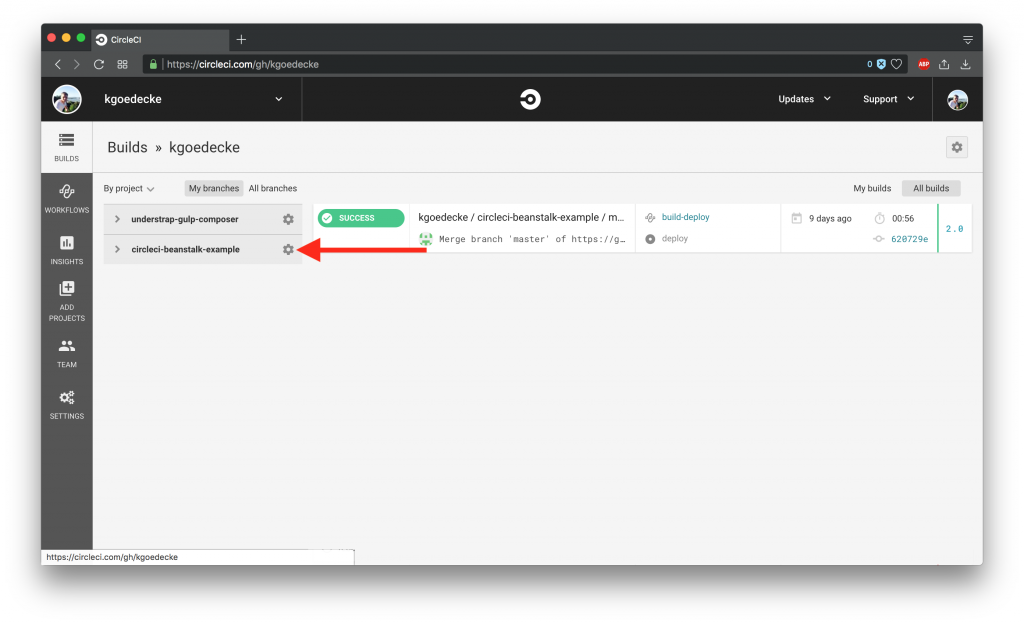Screen dimensions: 1024x624
Task: Open the Workflows sidebar icon
Action: tap(67, 198)
